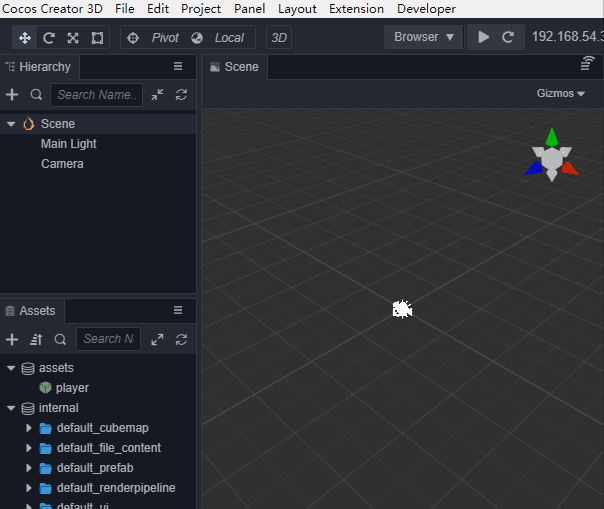
Task: Open the Edit menu
Action: pos(158,8)
